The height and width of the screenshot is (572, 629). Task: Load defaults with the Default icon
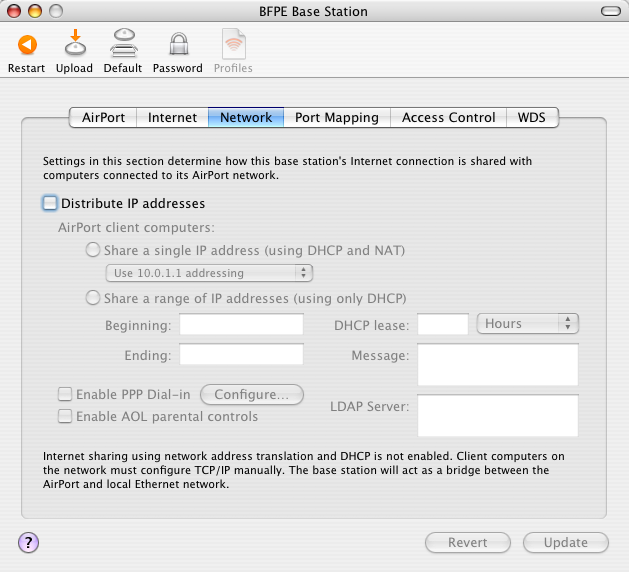click(124, 43)
